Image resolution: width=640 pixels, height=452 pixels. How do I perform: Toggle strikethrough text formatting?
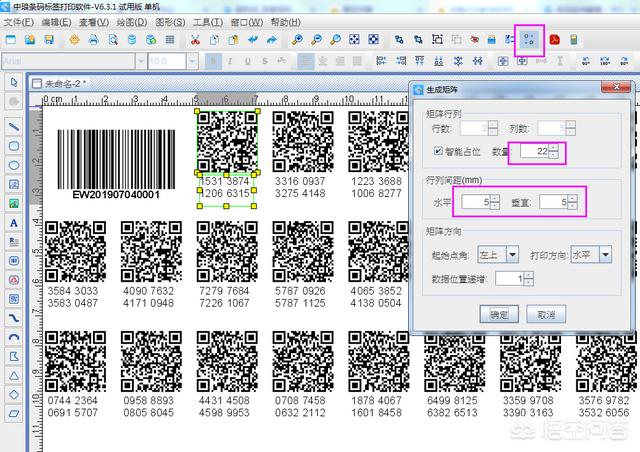[264, 62]
